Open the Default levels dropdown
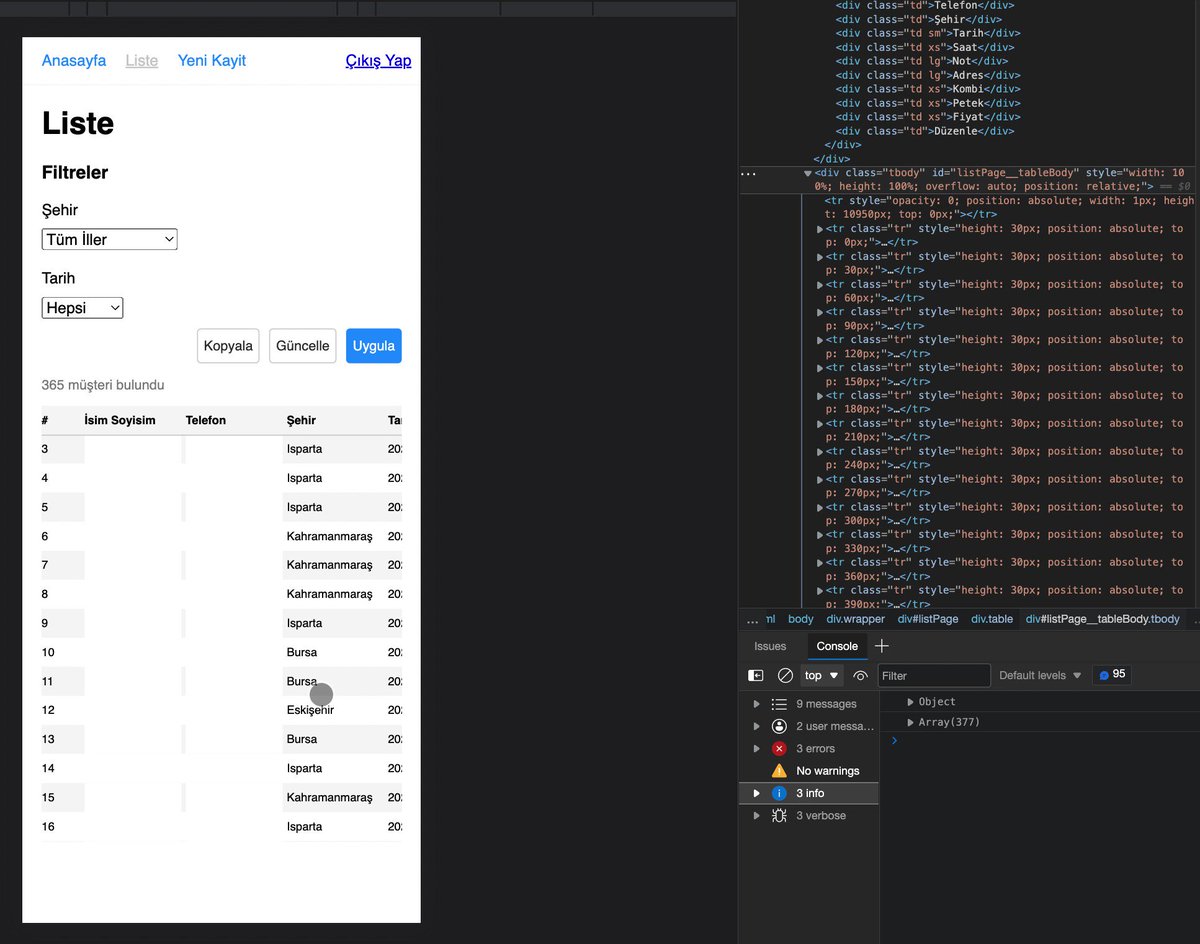 pos(1040,676)
